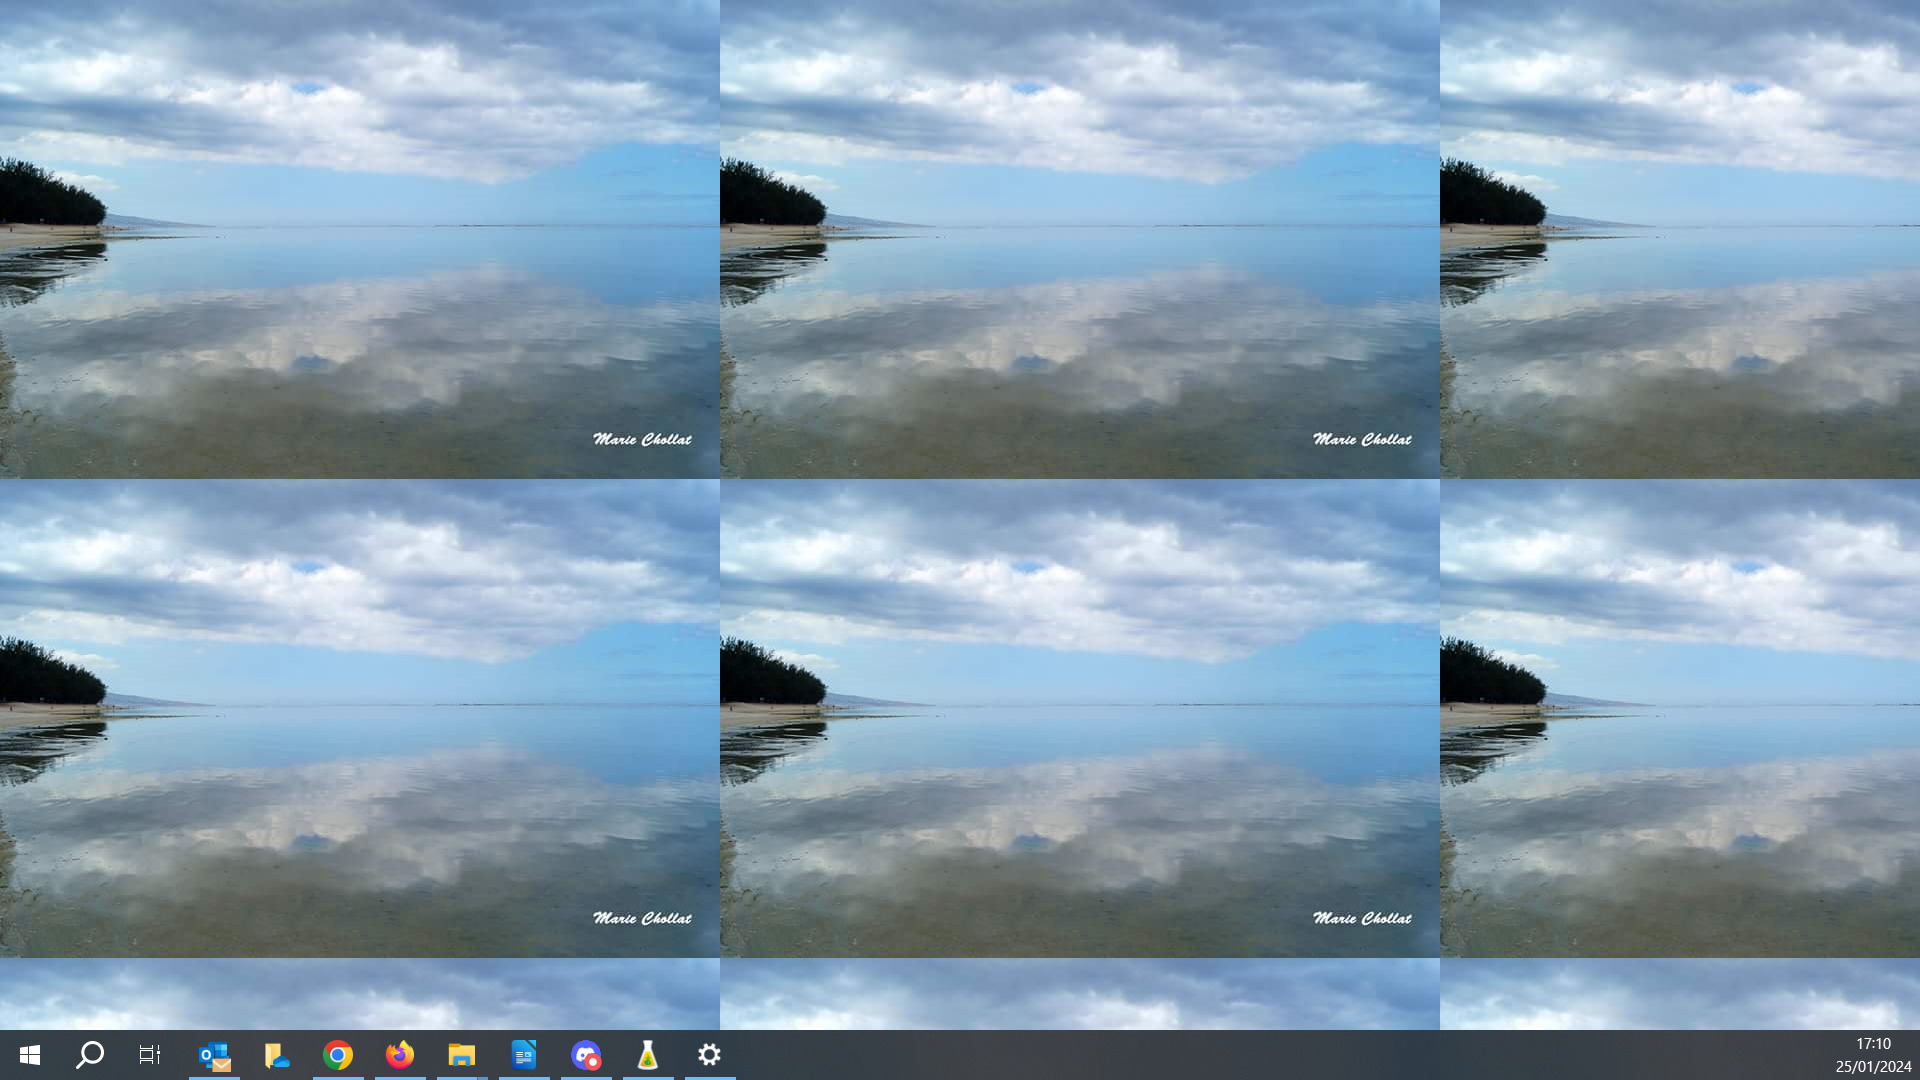Screen dimensions: 1920x1080
Task: Open the Discord app in taskbar
Action: (586, 1055)
